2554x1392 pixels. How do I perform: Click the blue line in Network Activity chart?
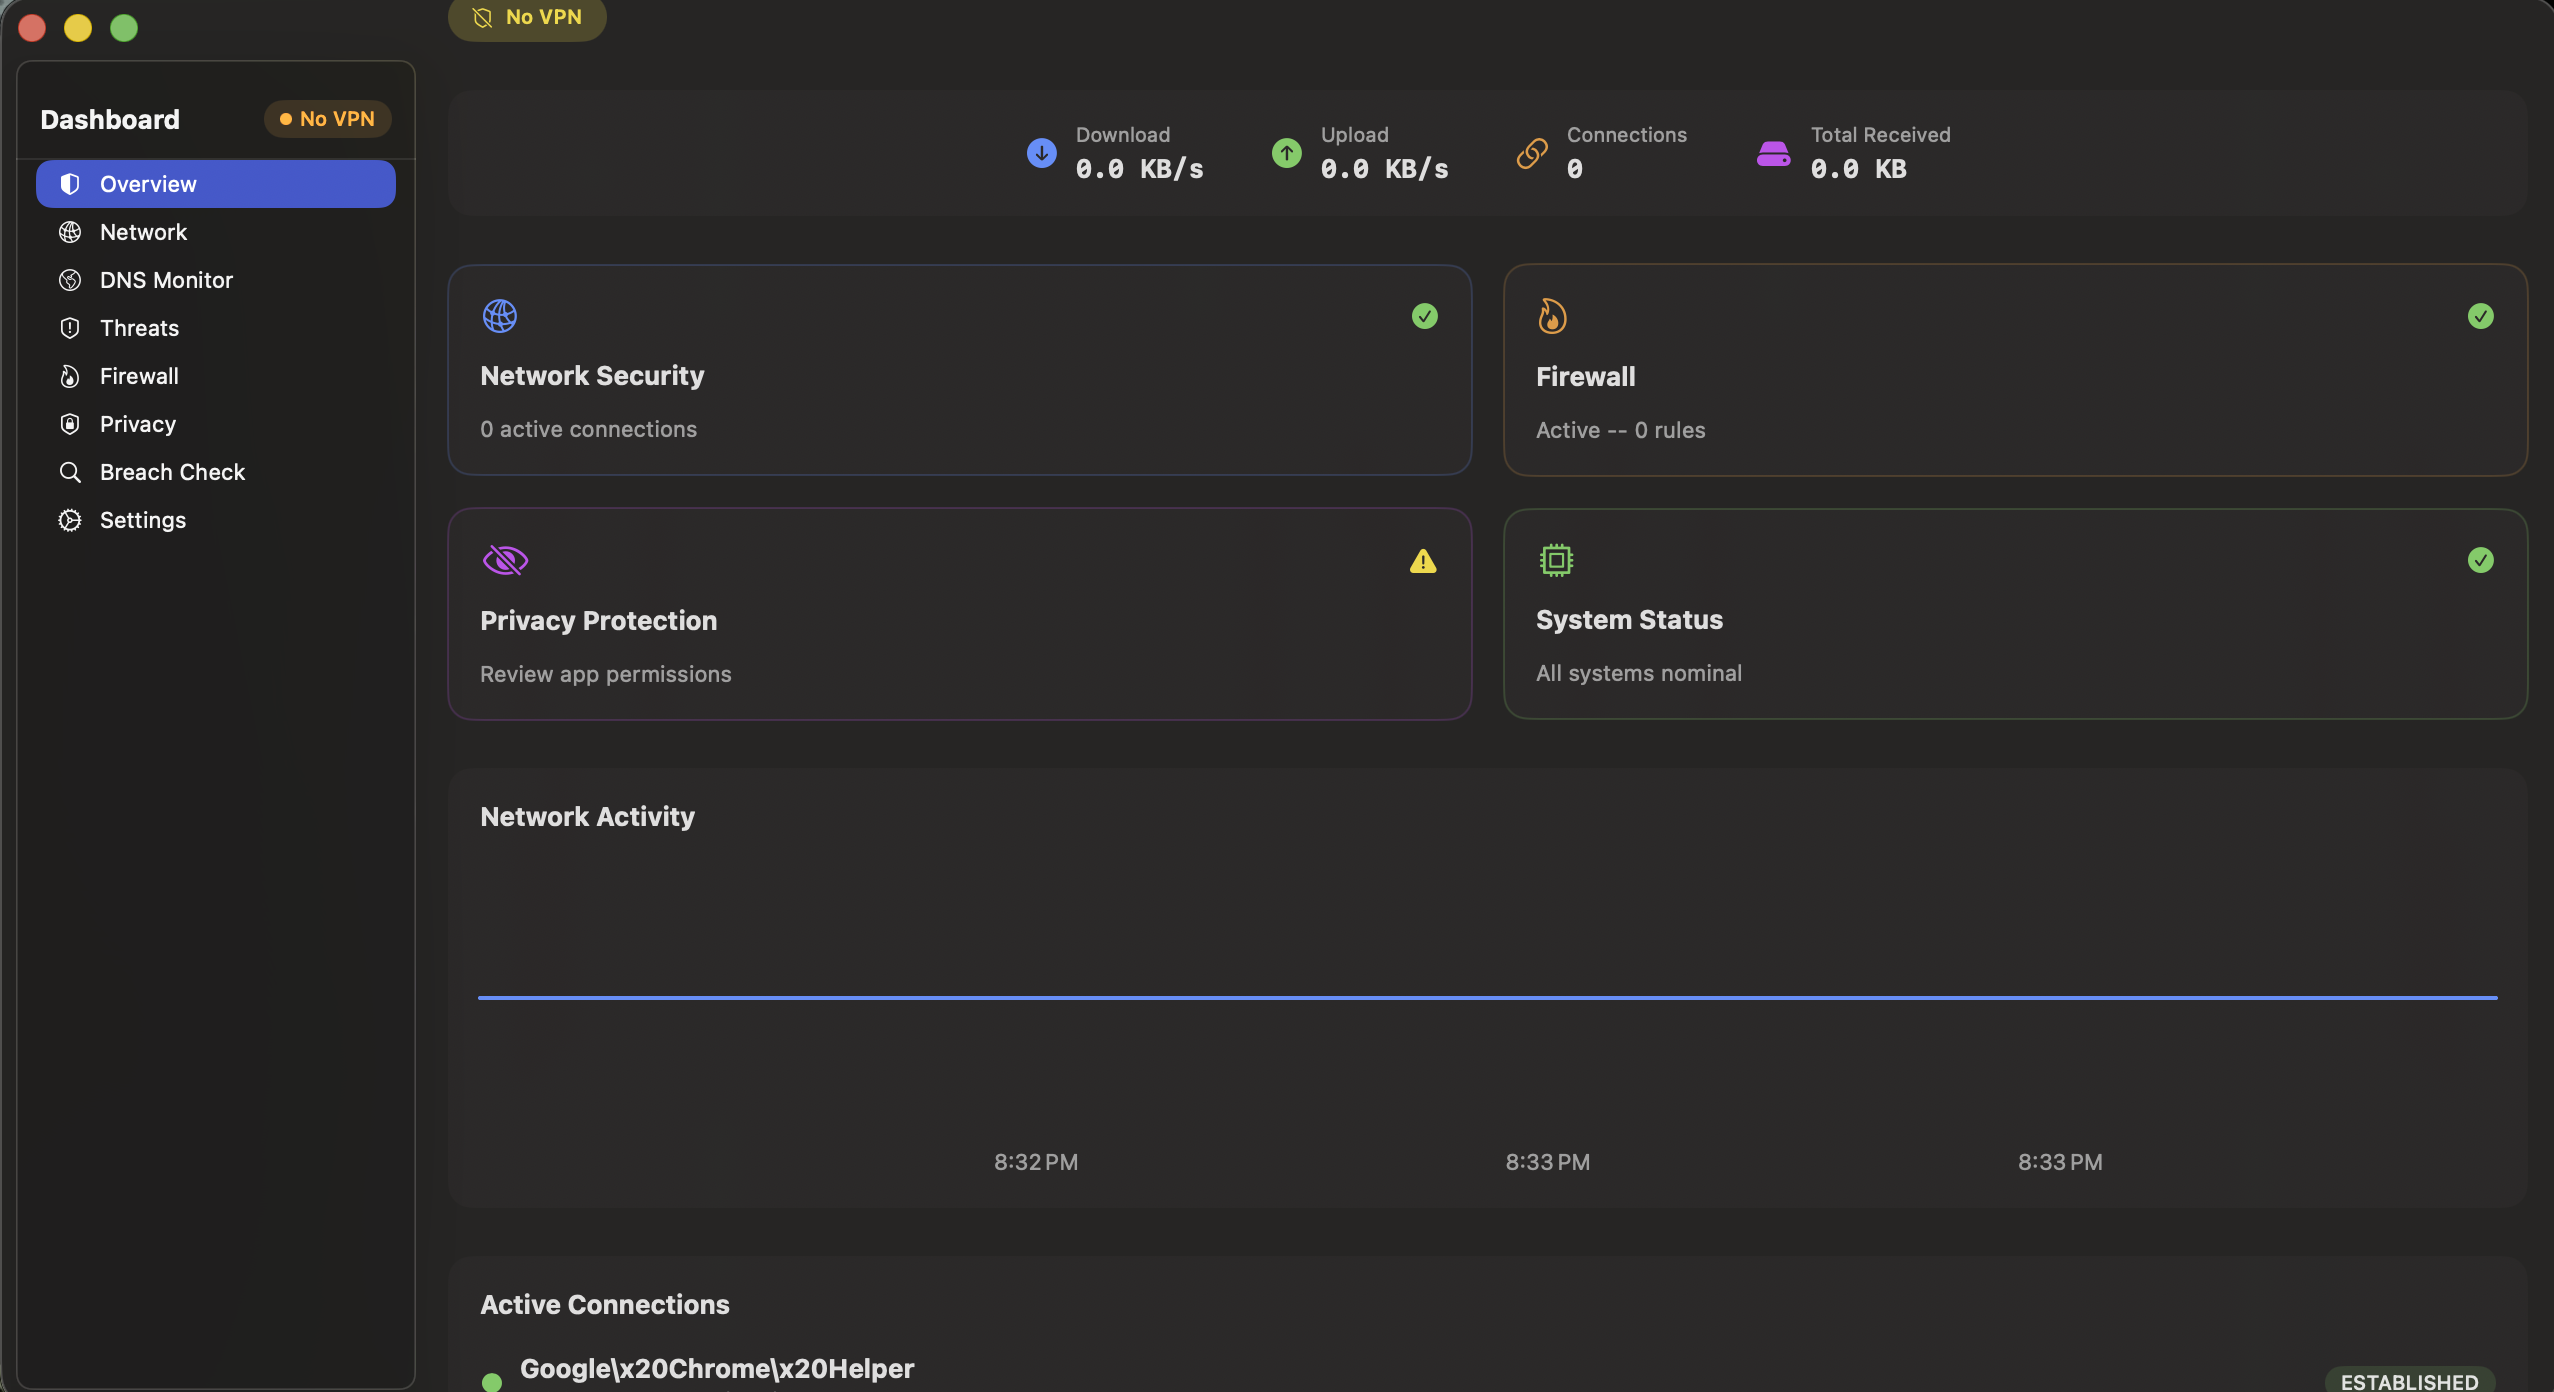pyautogui.click(x=1488, y=997)
